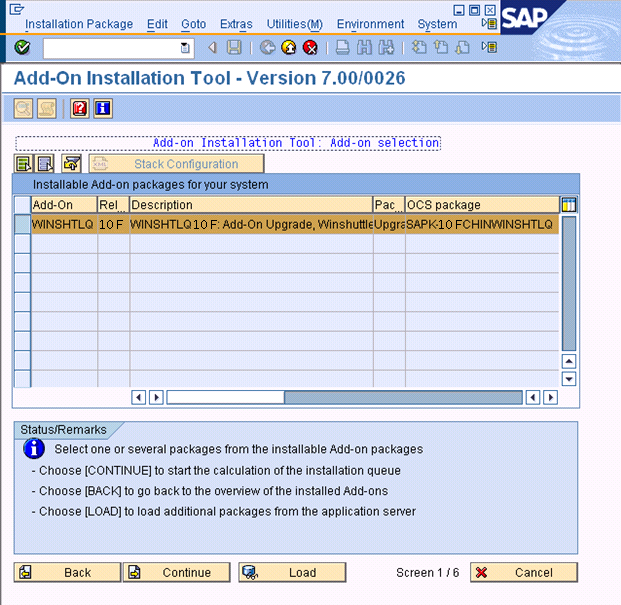Click the layout menu icon beside System menu
This screenshot has height=605, width=621.
click(x=490, y=23)
